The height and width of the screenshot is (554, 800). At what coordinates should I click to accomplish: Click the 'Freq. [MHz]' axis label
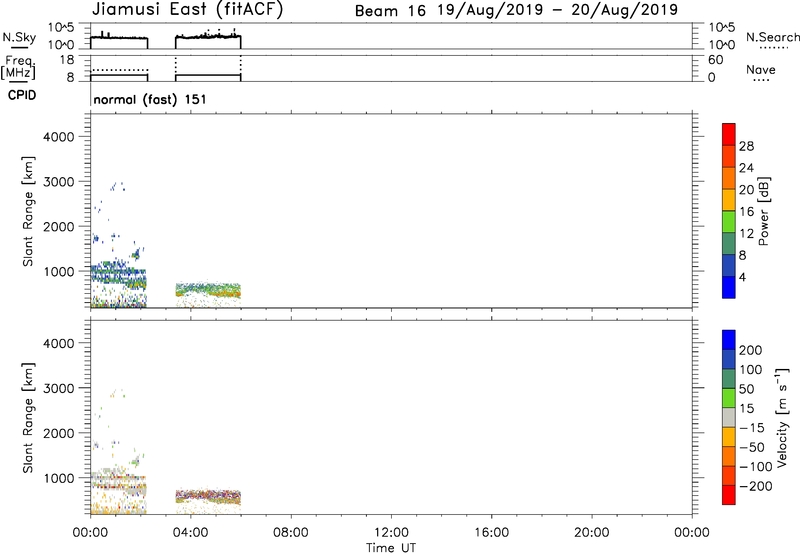pyautogui.click(x=18, y=67)
